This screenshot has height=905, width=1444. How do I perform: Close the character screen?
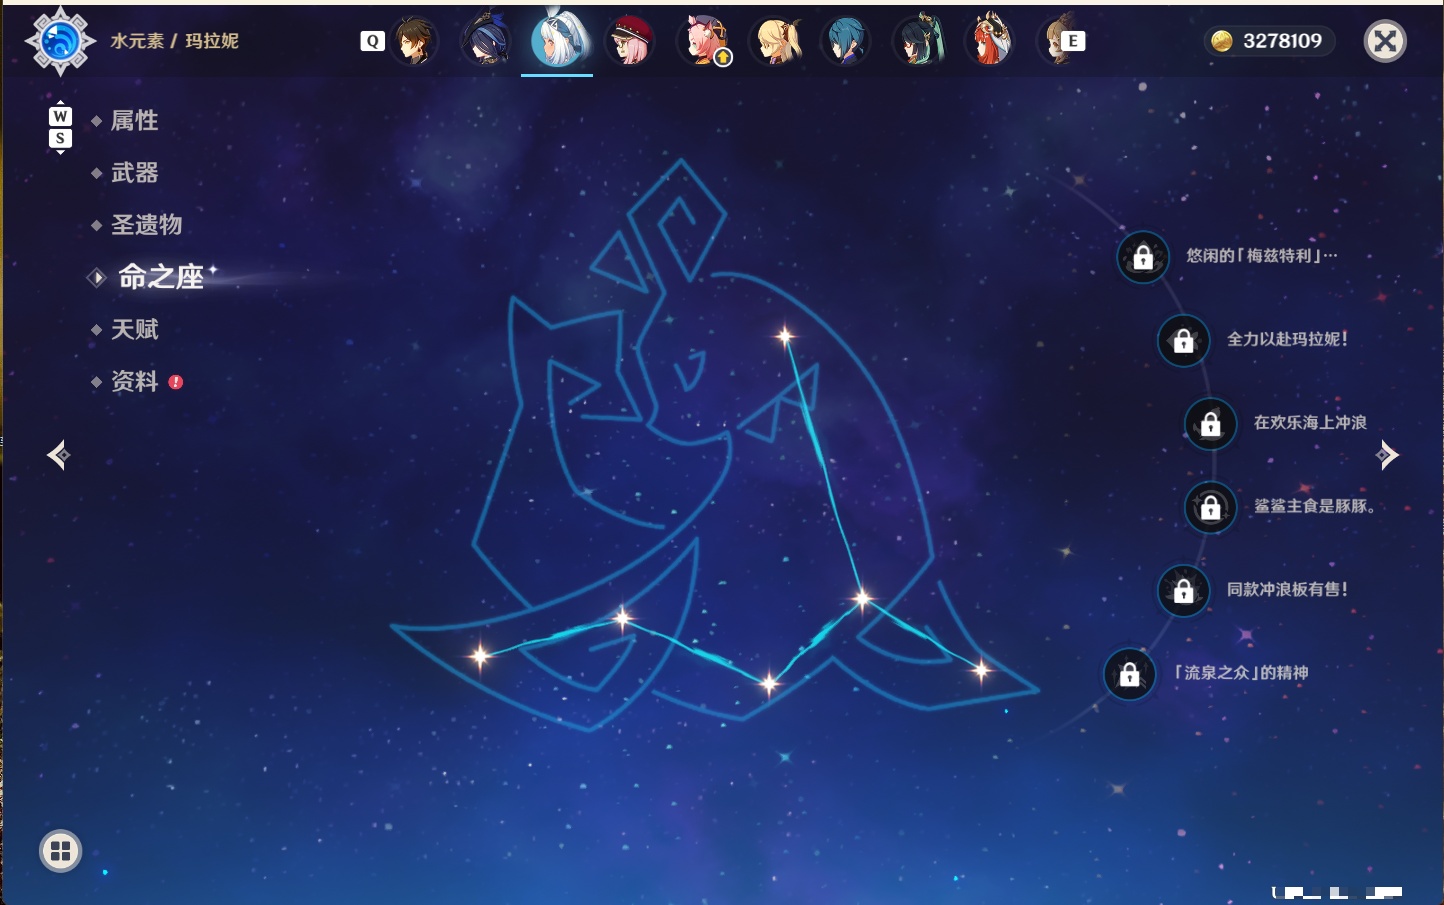pos(1385,41)
